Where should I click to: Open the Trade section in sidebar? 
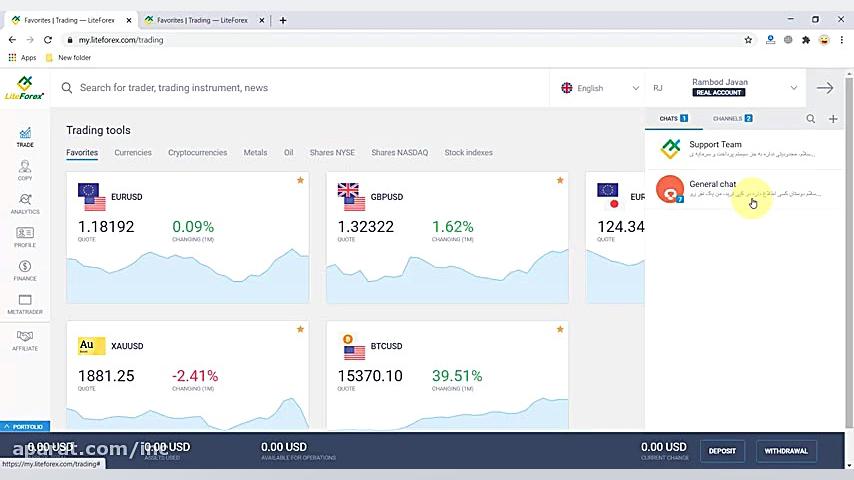pyautogui.click(x=25, y=137)
